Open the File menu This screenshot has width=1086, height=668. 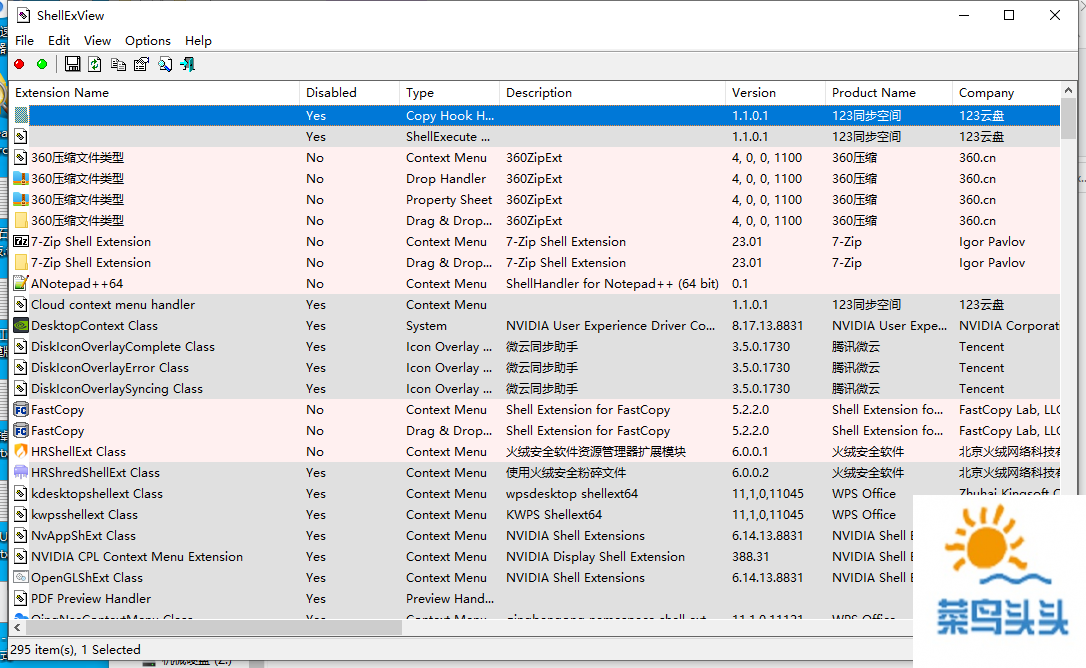pyautogui.click(x=24, y=41)
